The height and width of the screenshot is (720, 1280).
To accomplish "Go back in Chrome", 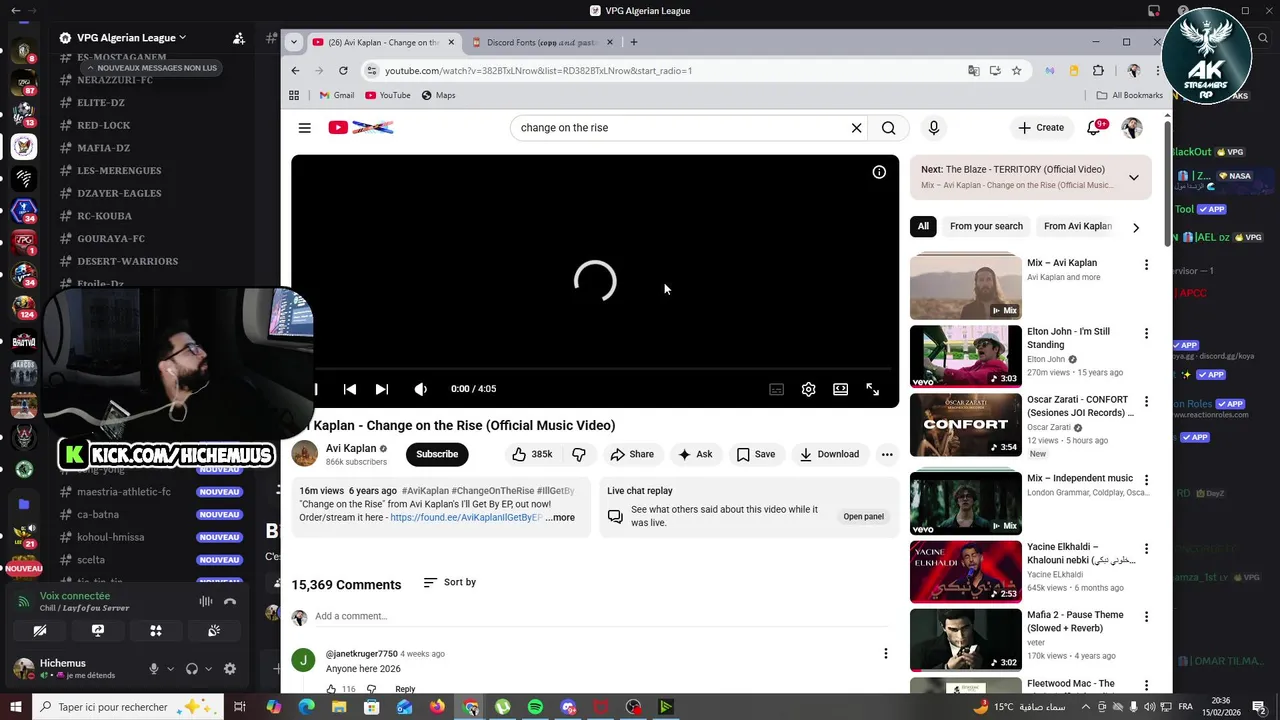I will pos(295,71).
